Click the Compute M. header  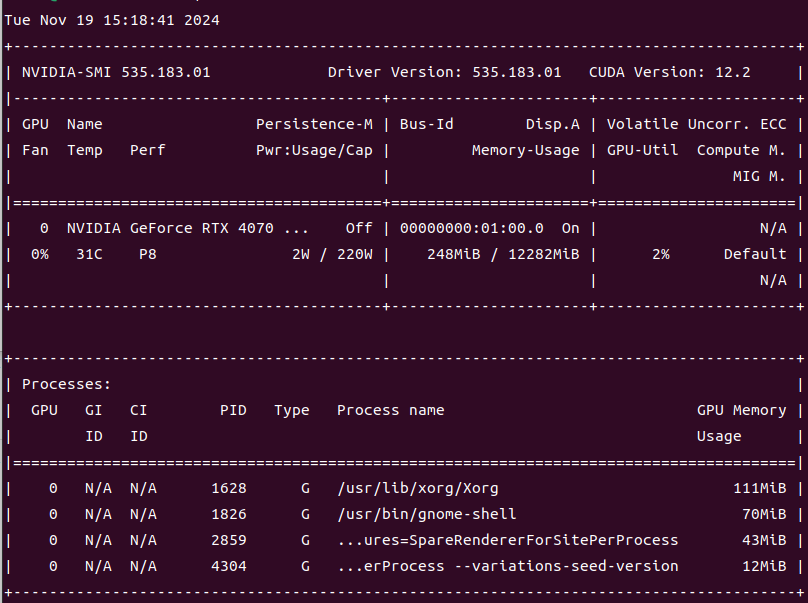click(x=742, y=150)
